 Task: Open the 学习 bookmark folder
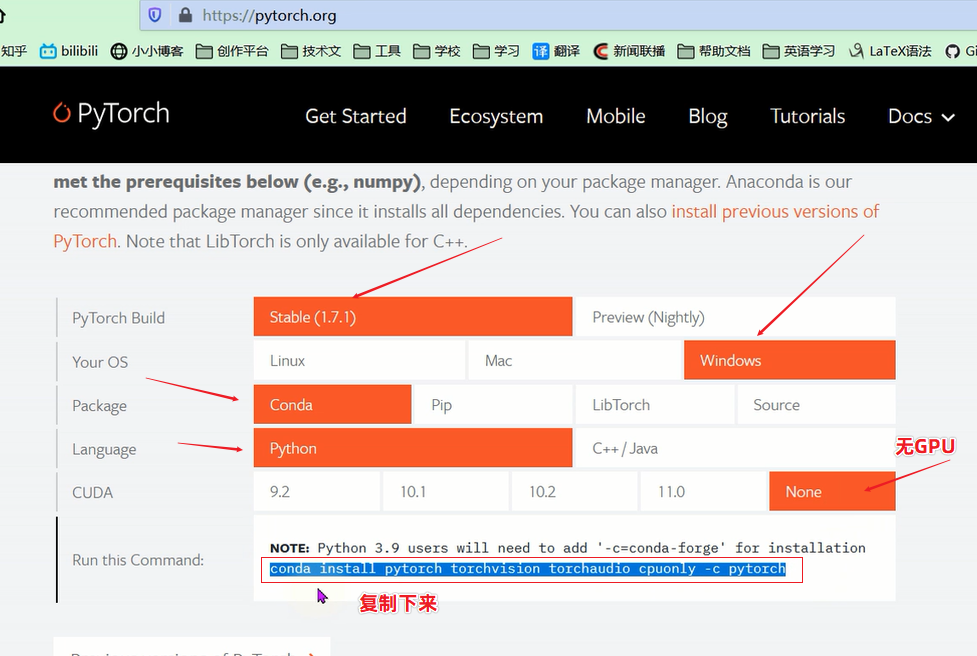coord(496,51)
